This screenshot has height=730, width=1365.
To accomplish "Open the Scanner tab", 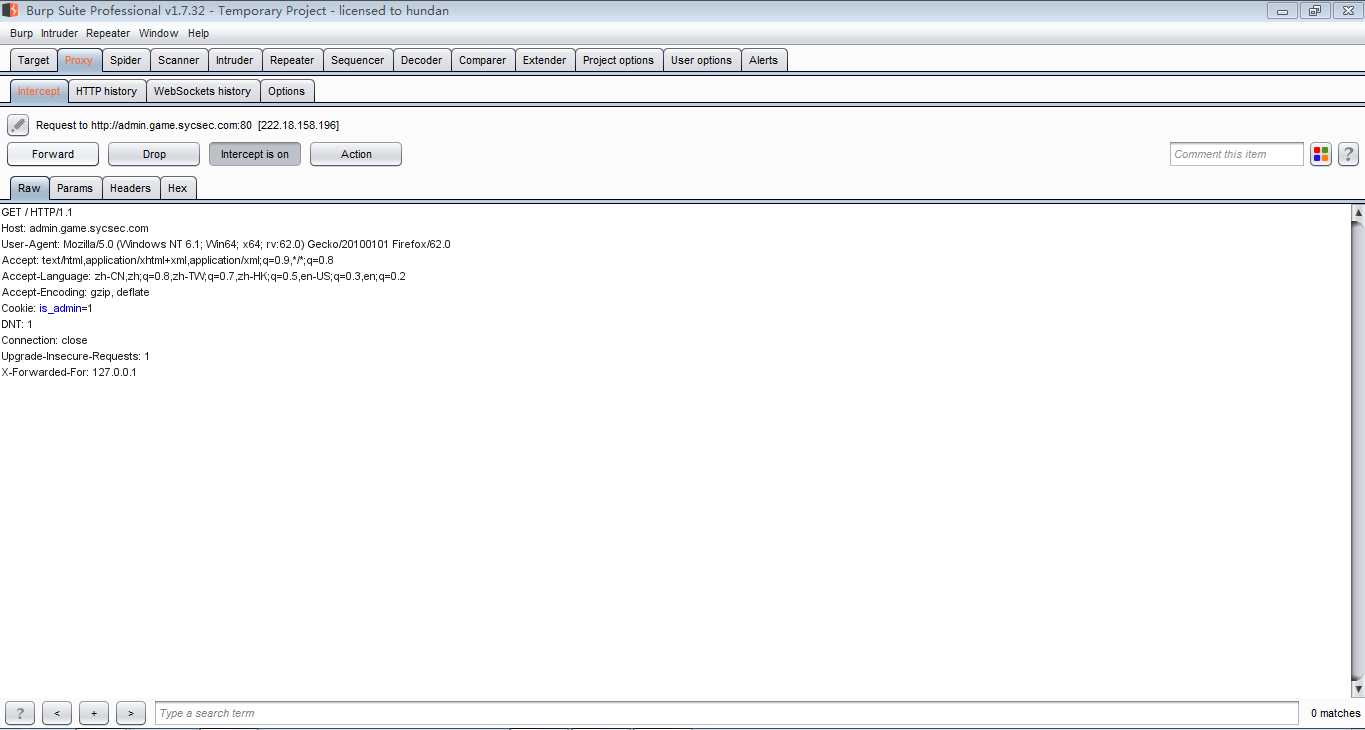I will (x=179, y=60).
